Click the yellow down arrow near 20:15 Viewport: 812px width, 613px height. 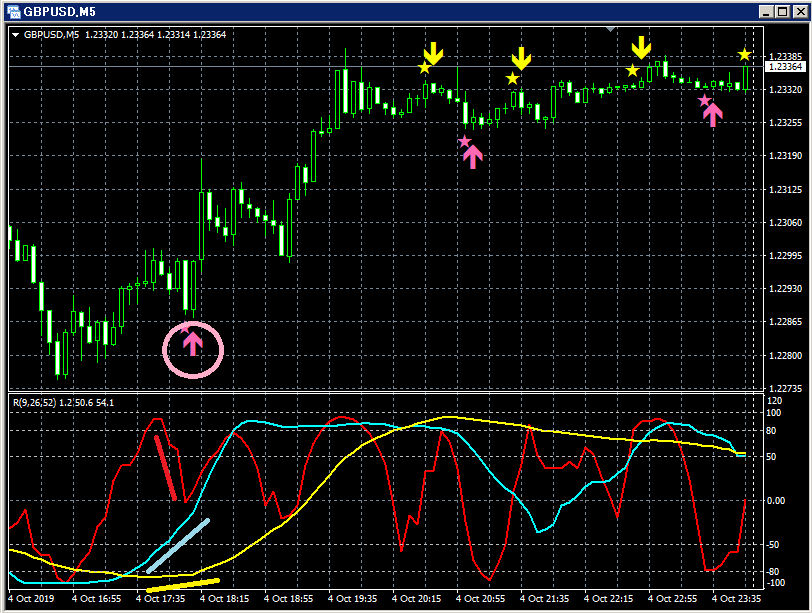pos(433,54)
